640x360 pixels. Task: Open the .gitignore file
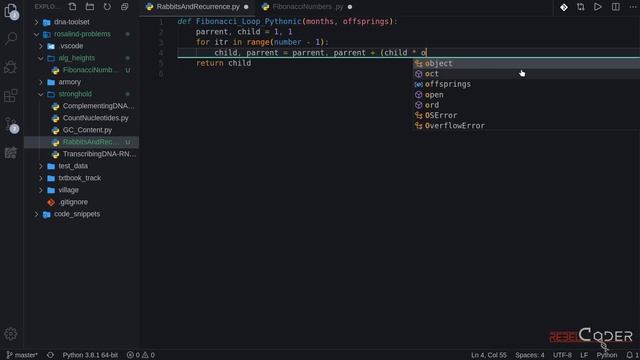[73, 202]
